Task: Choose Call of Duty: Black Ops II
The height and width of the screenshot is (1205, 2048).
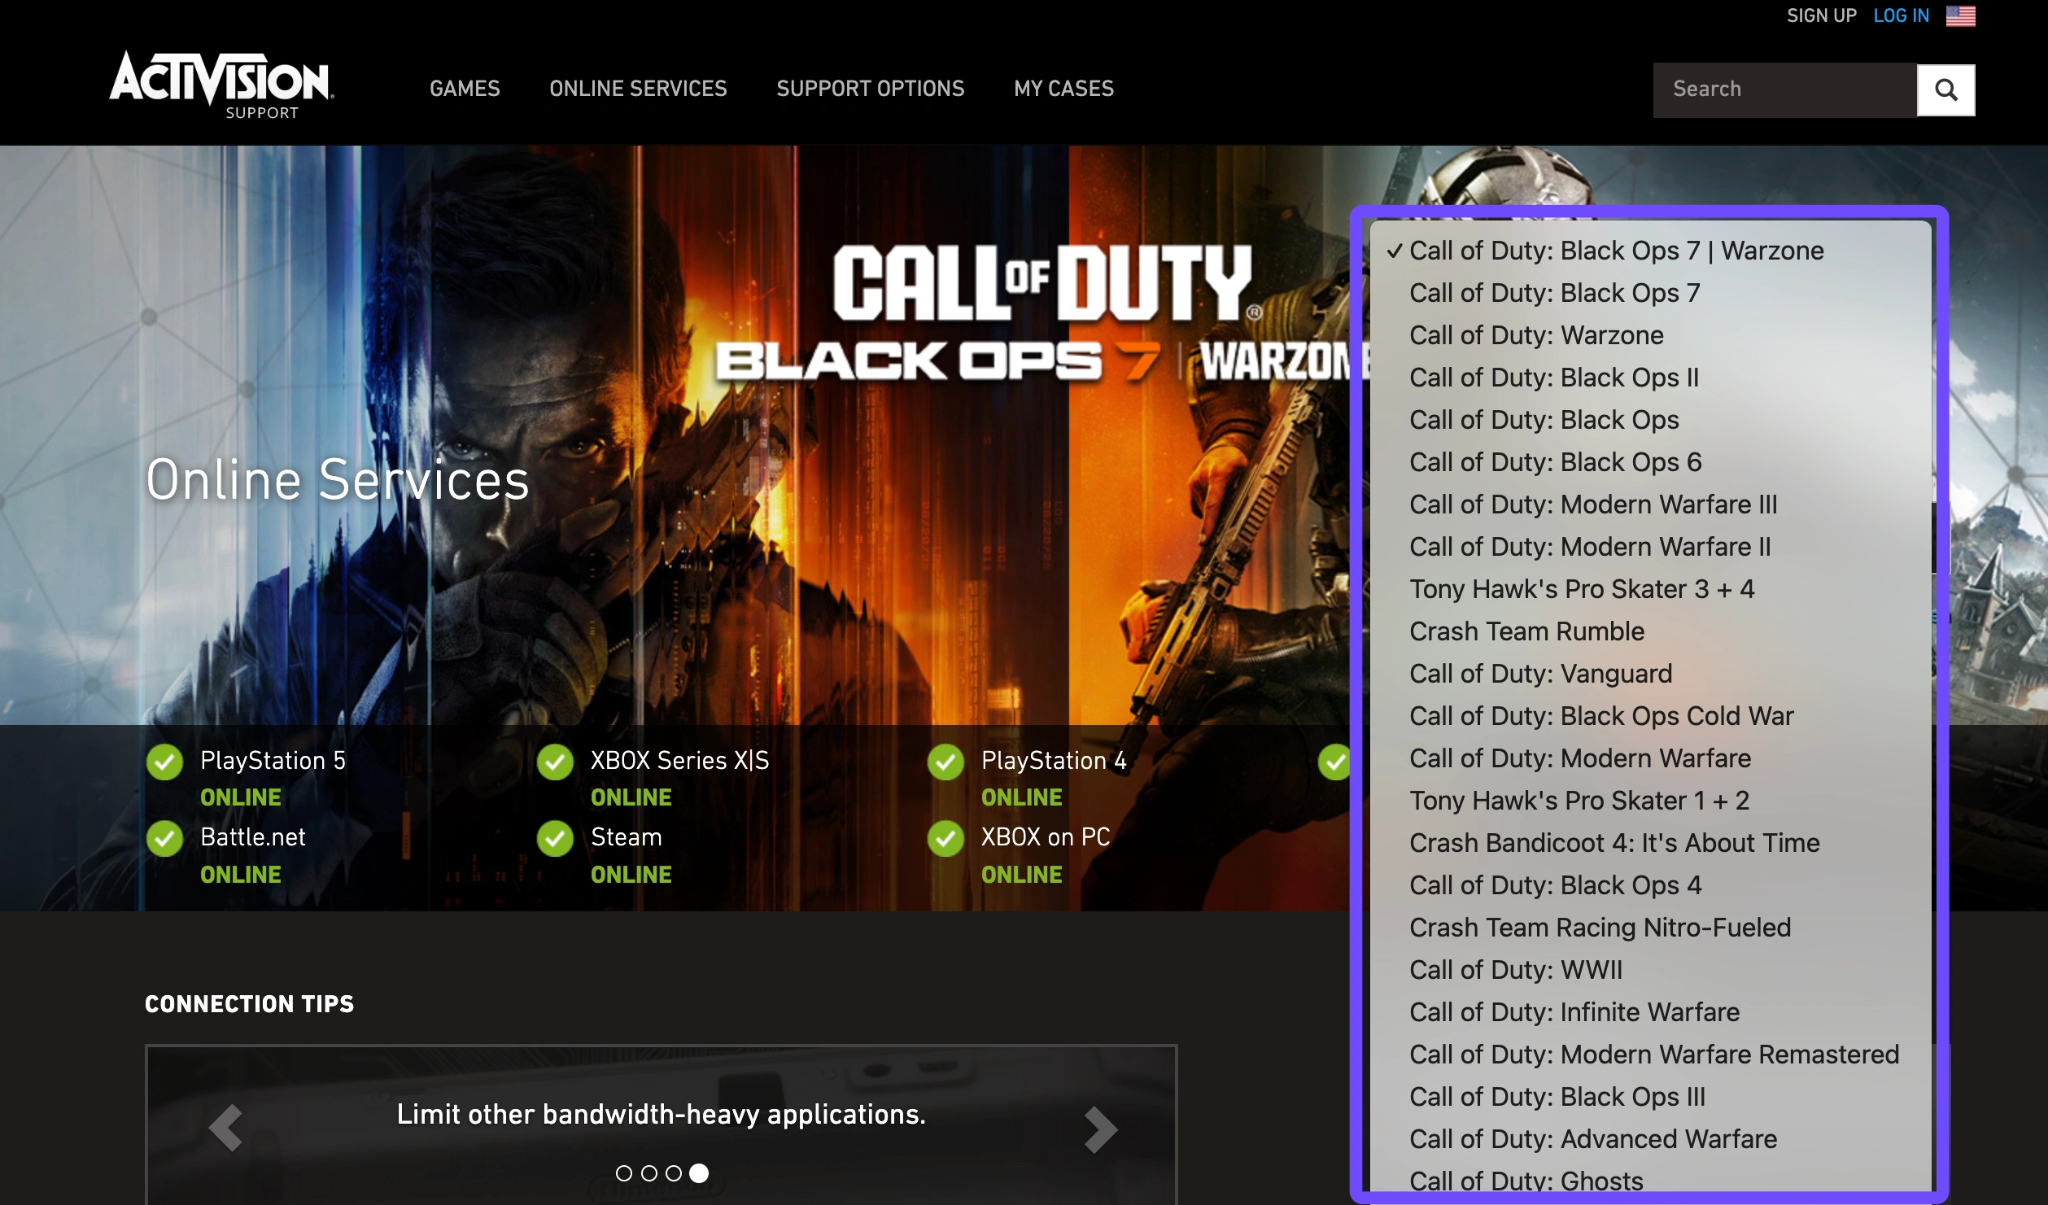Action: coord(1651,378)
